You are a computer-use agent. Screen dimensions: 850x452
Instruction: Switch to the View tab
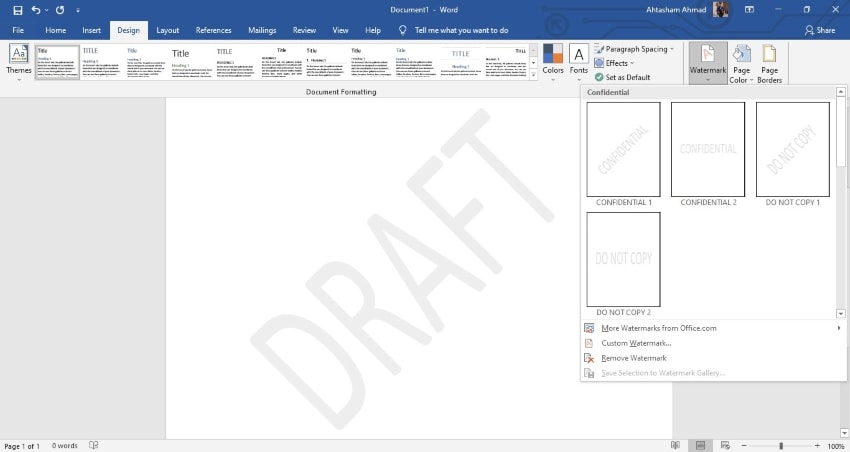click(340, 30)
